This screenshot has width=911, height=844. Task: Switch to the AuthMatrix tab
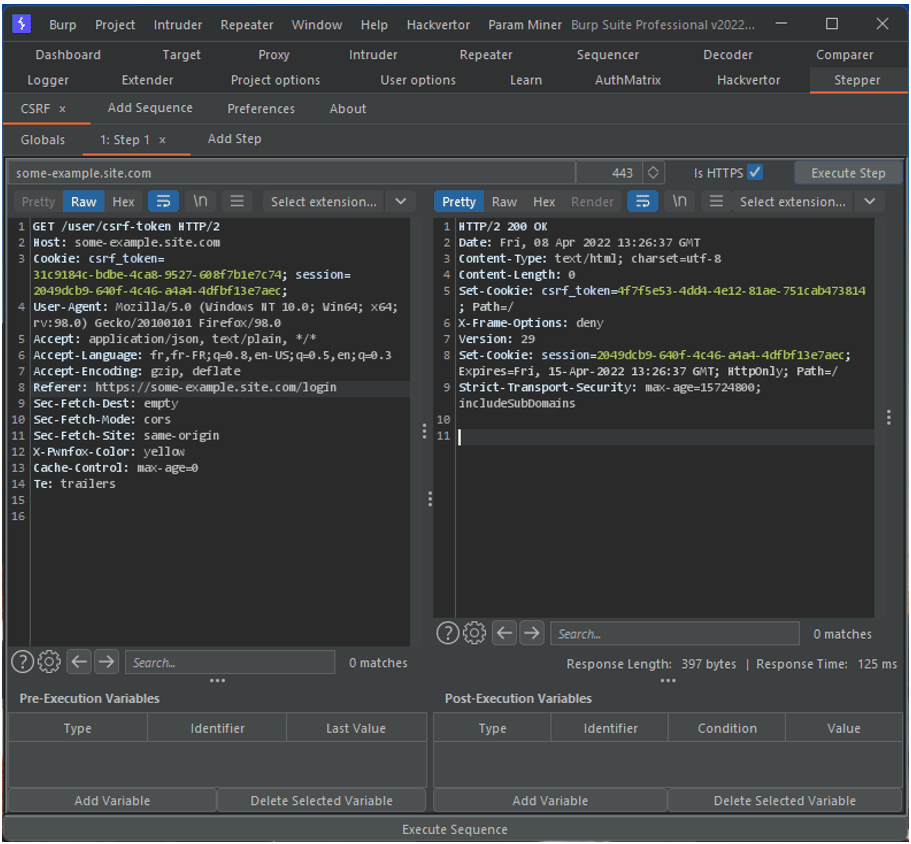(x=628, y=80)
